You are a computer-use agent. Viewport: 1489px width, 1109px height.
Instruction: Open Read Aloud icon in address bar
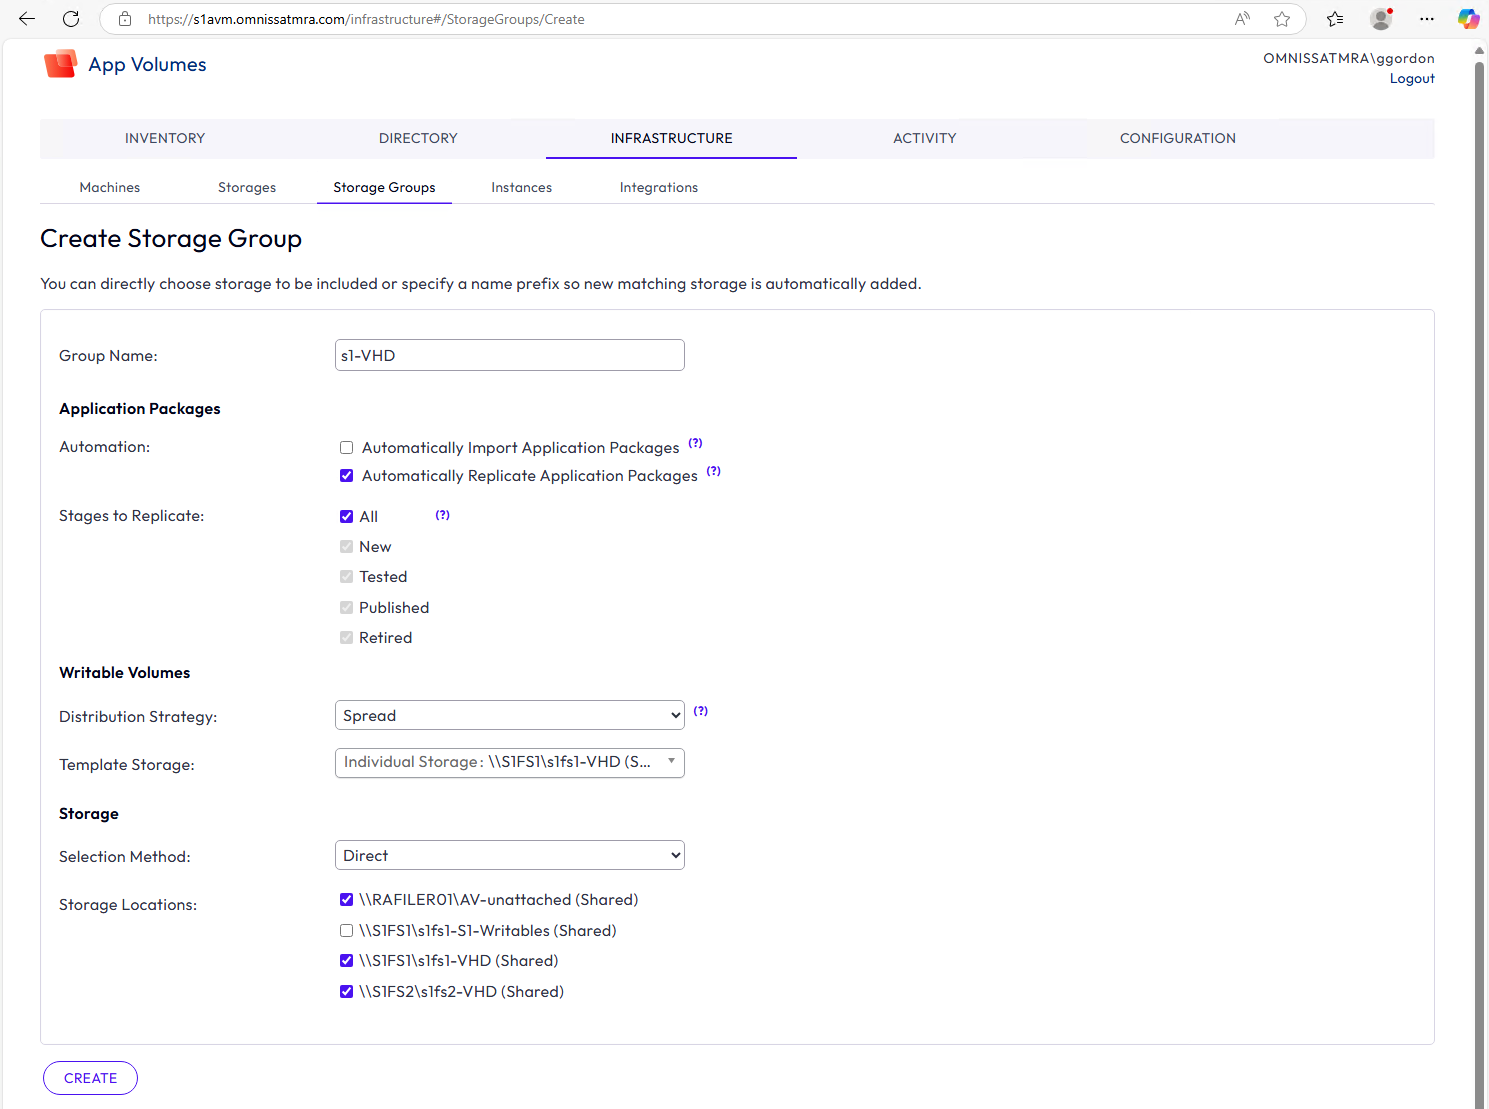[1242, 19]
